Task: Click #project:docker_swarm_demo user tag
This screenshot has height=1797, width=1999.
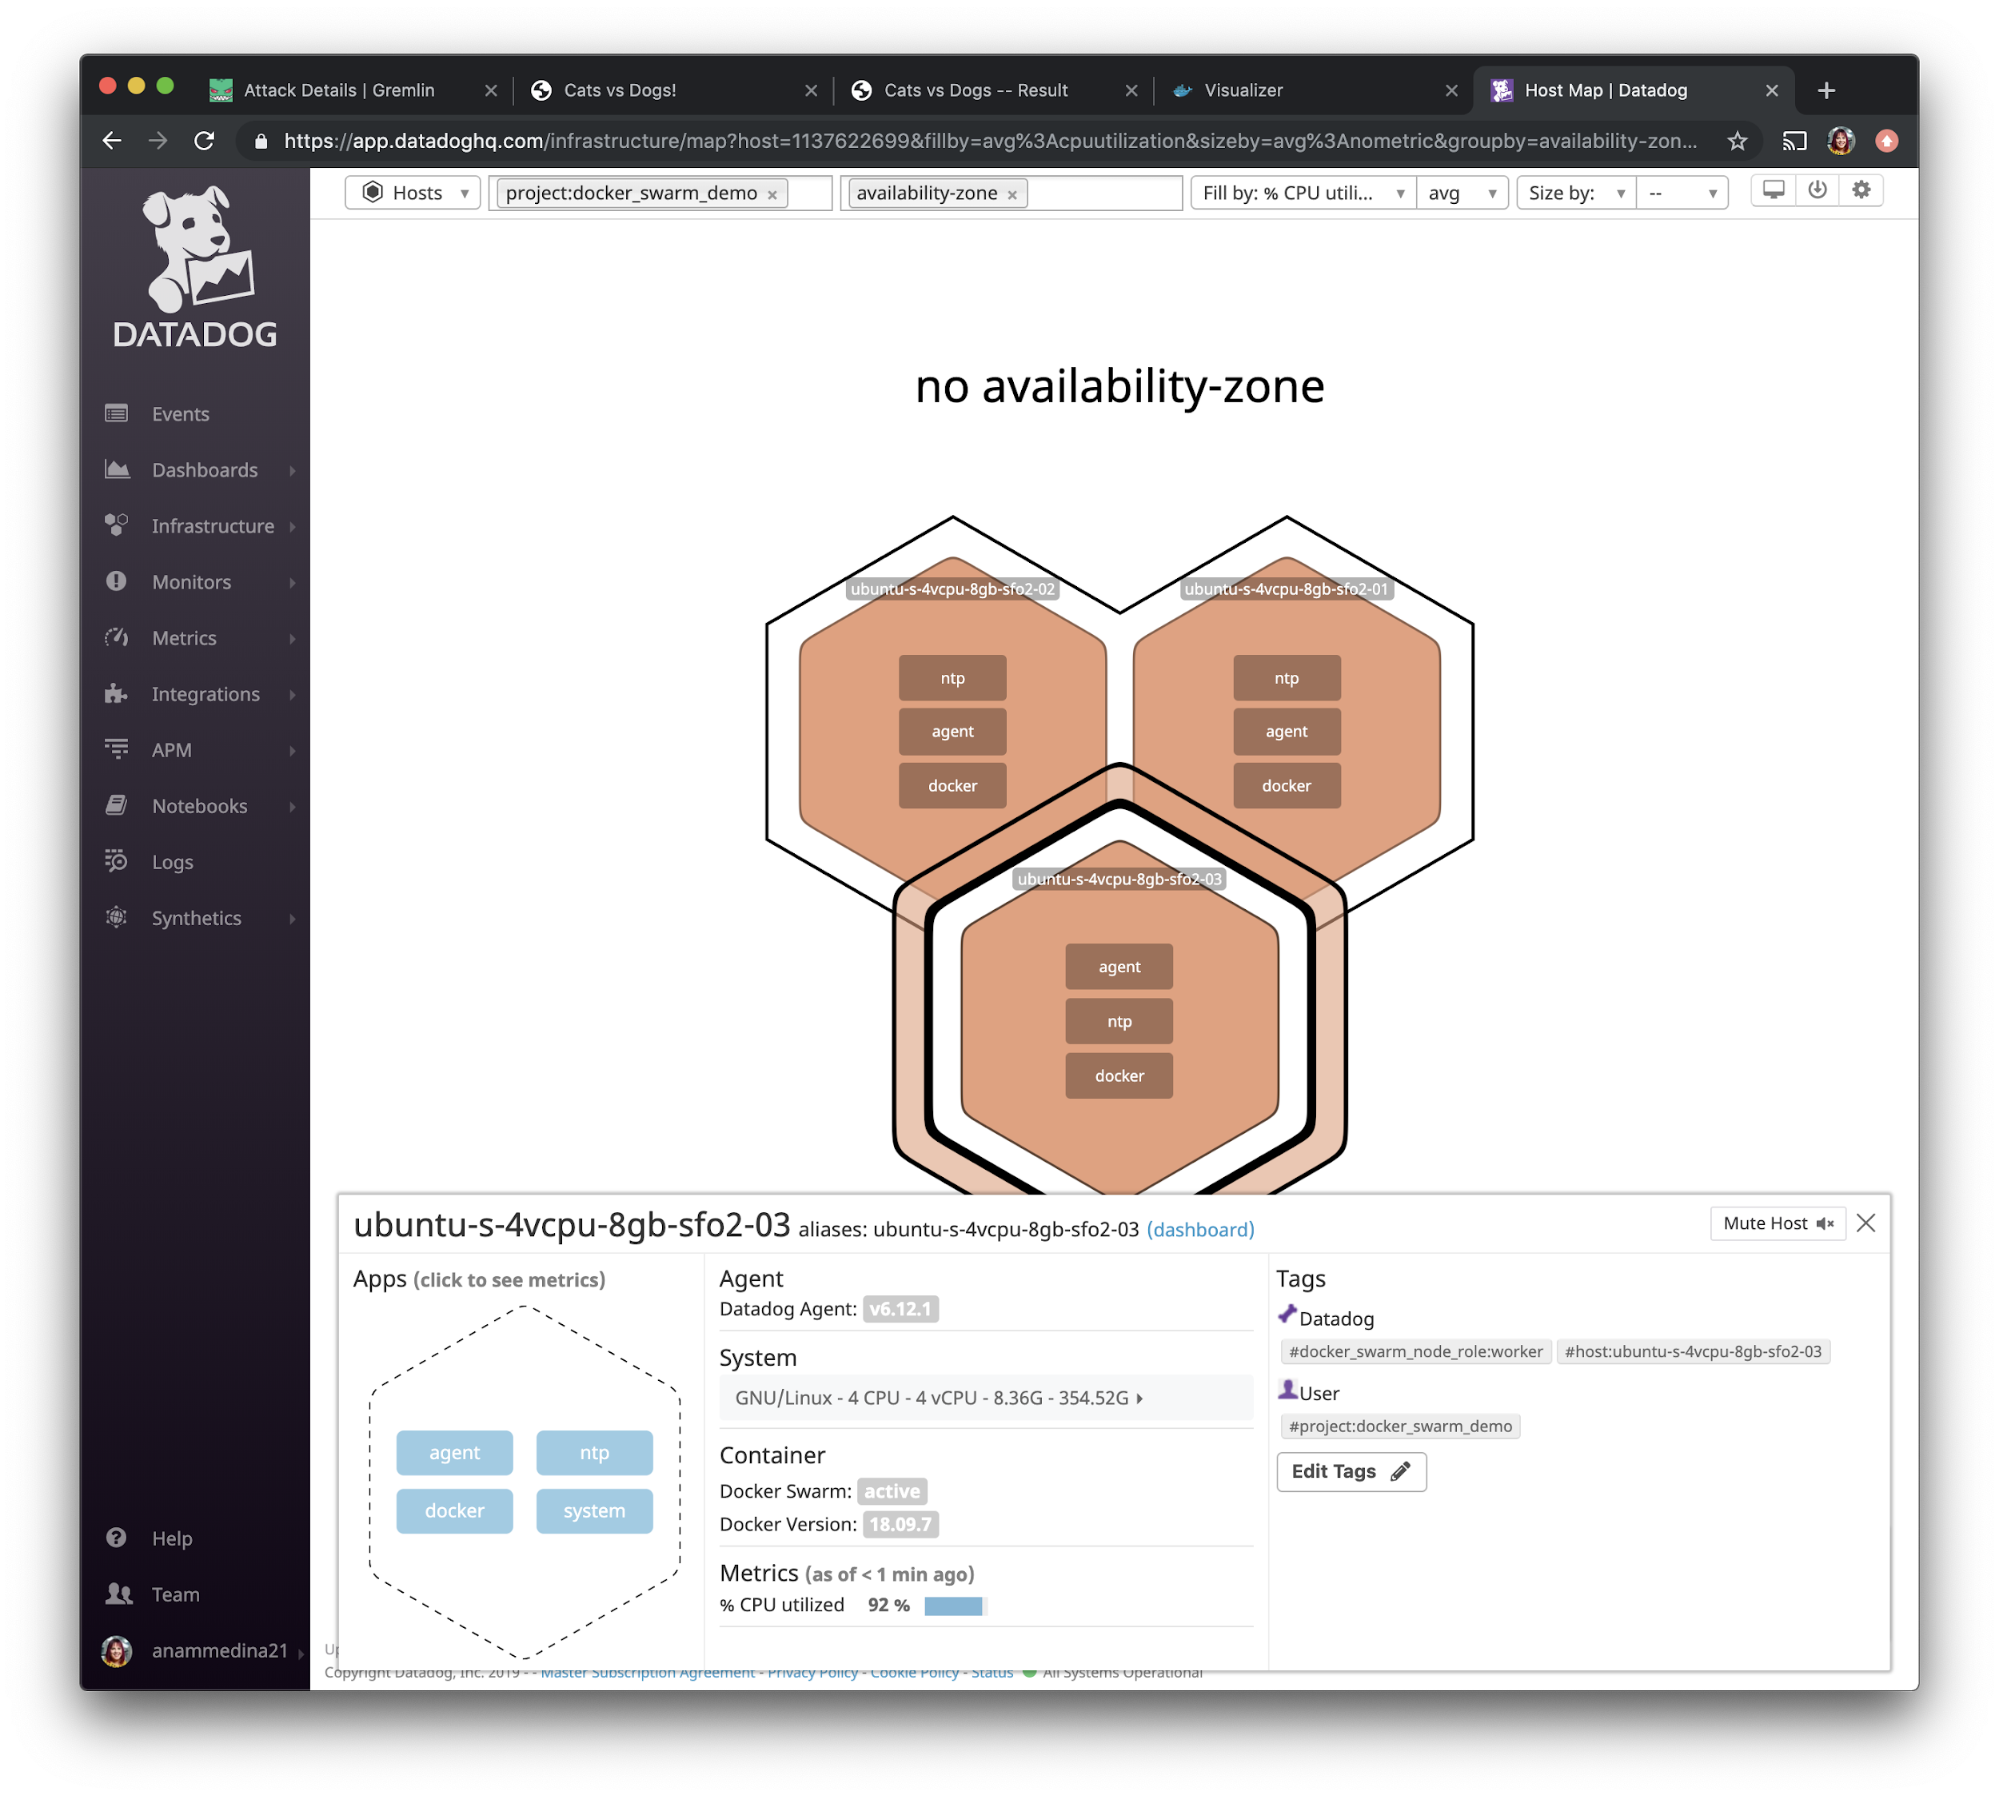Action: (1400, 1426)
